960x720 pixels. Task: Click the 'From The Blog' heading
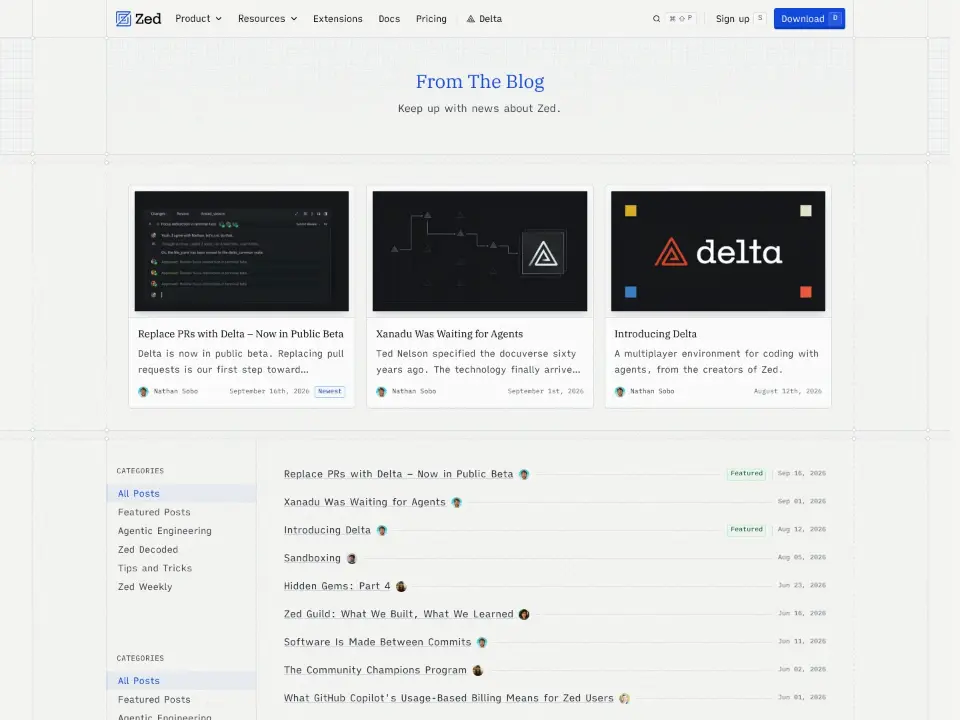[x=479, y=81]
